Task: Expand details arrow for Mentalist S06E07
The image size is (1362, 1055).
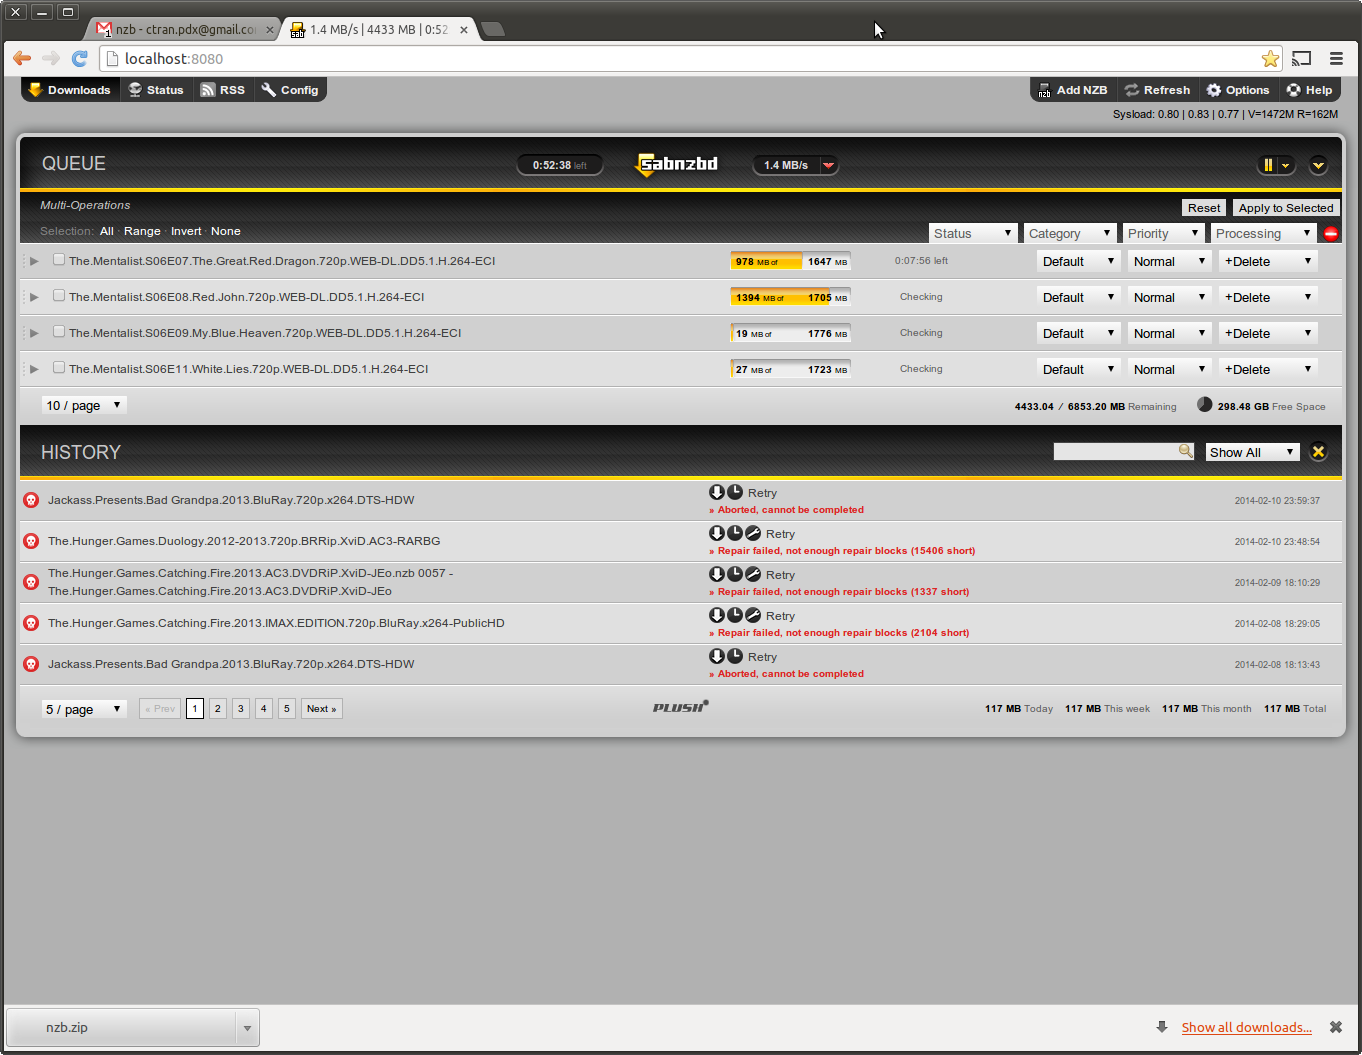Action: 34,261
